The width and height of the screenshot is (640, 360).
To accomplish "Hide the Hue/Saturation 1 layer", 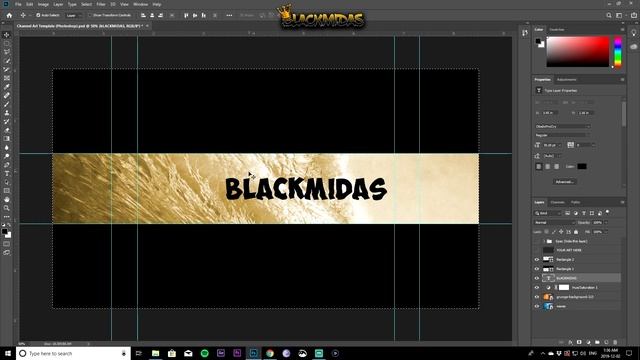I will tap(537, 288).
